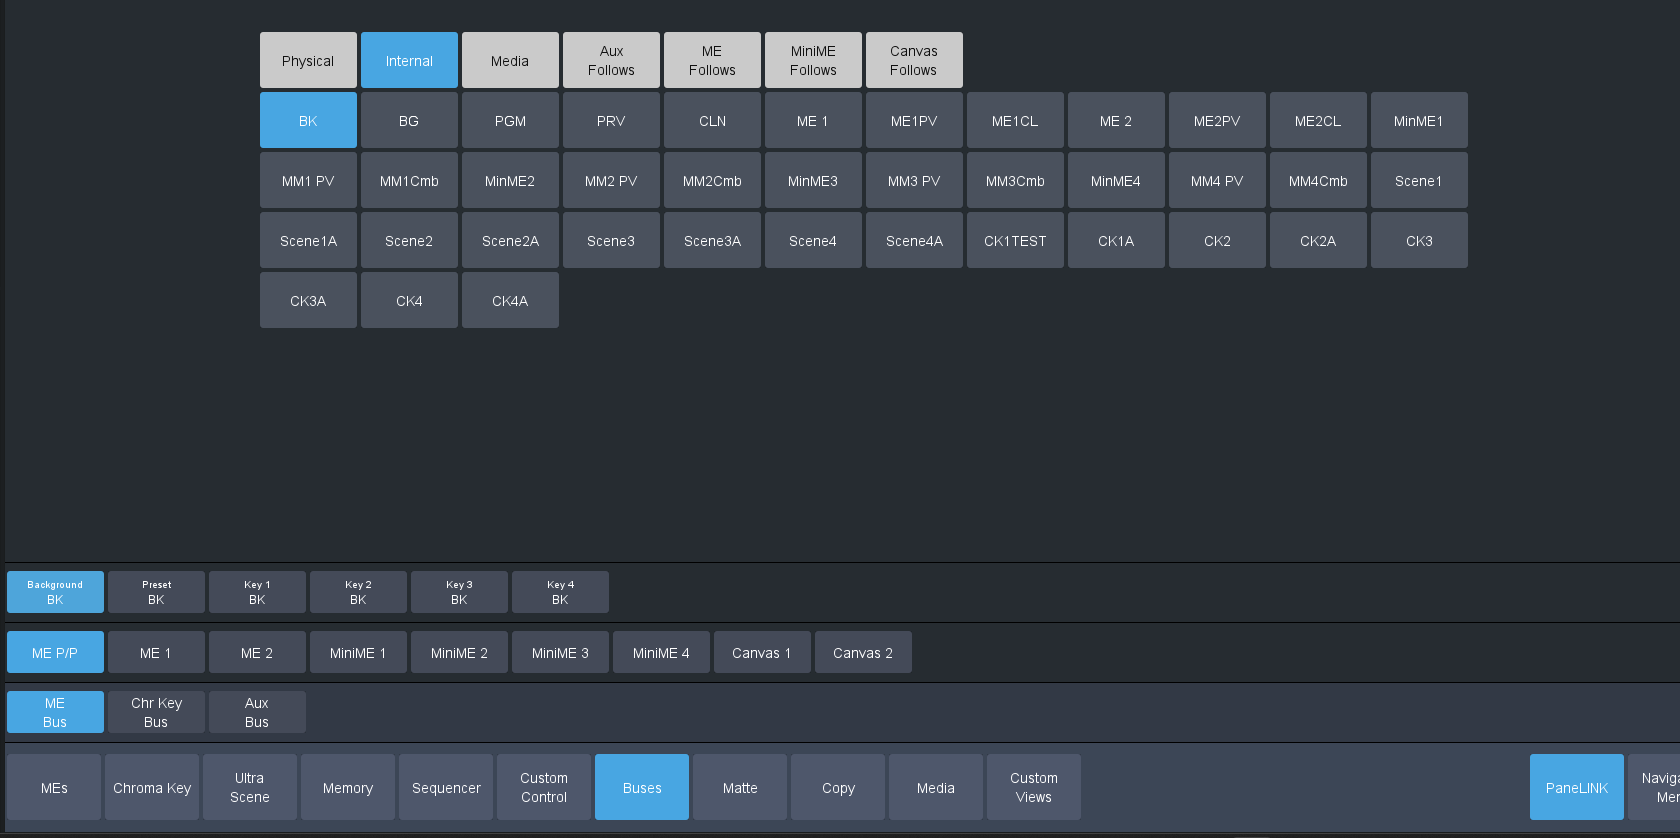Select the Canvas Follows tab
The image size is (1680, 838).
coord(914,60)
